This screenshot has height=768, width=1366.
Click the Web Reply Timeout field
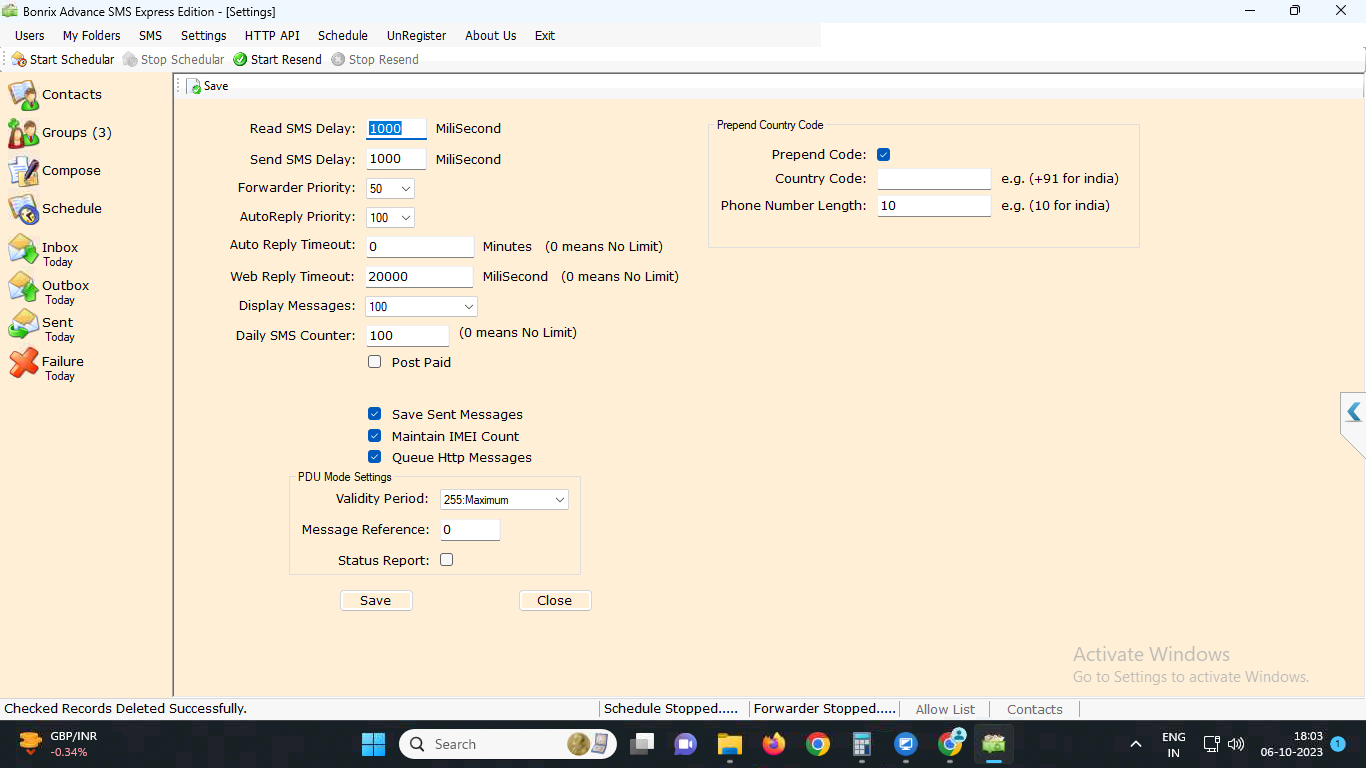tap(420, 277)
